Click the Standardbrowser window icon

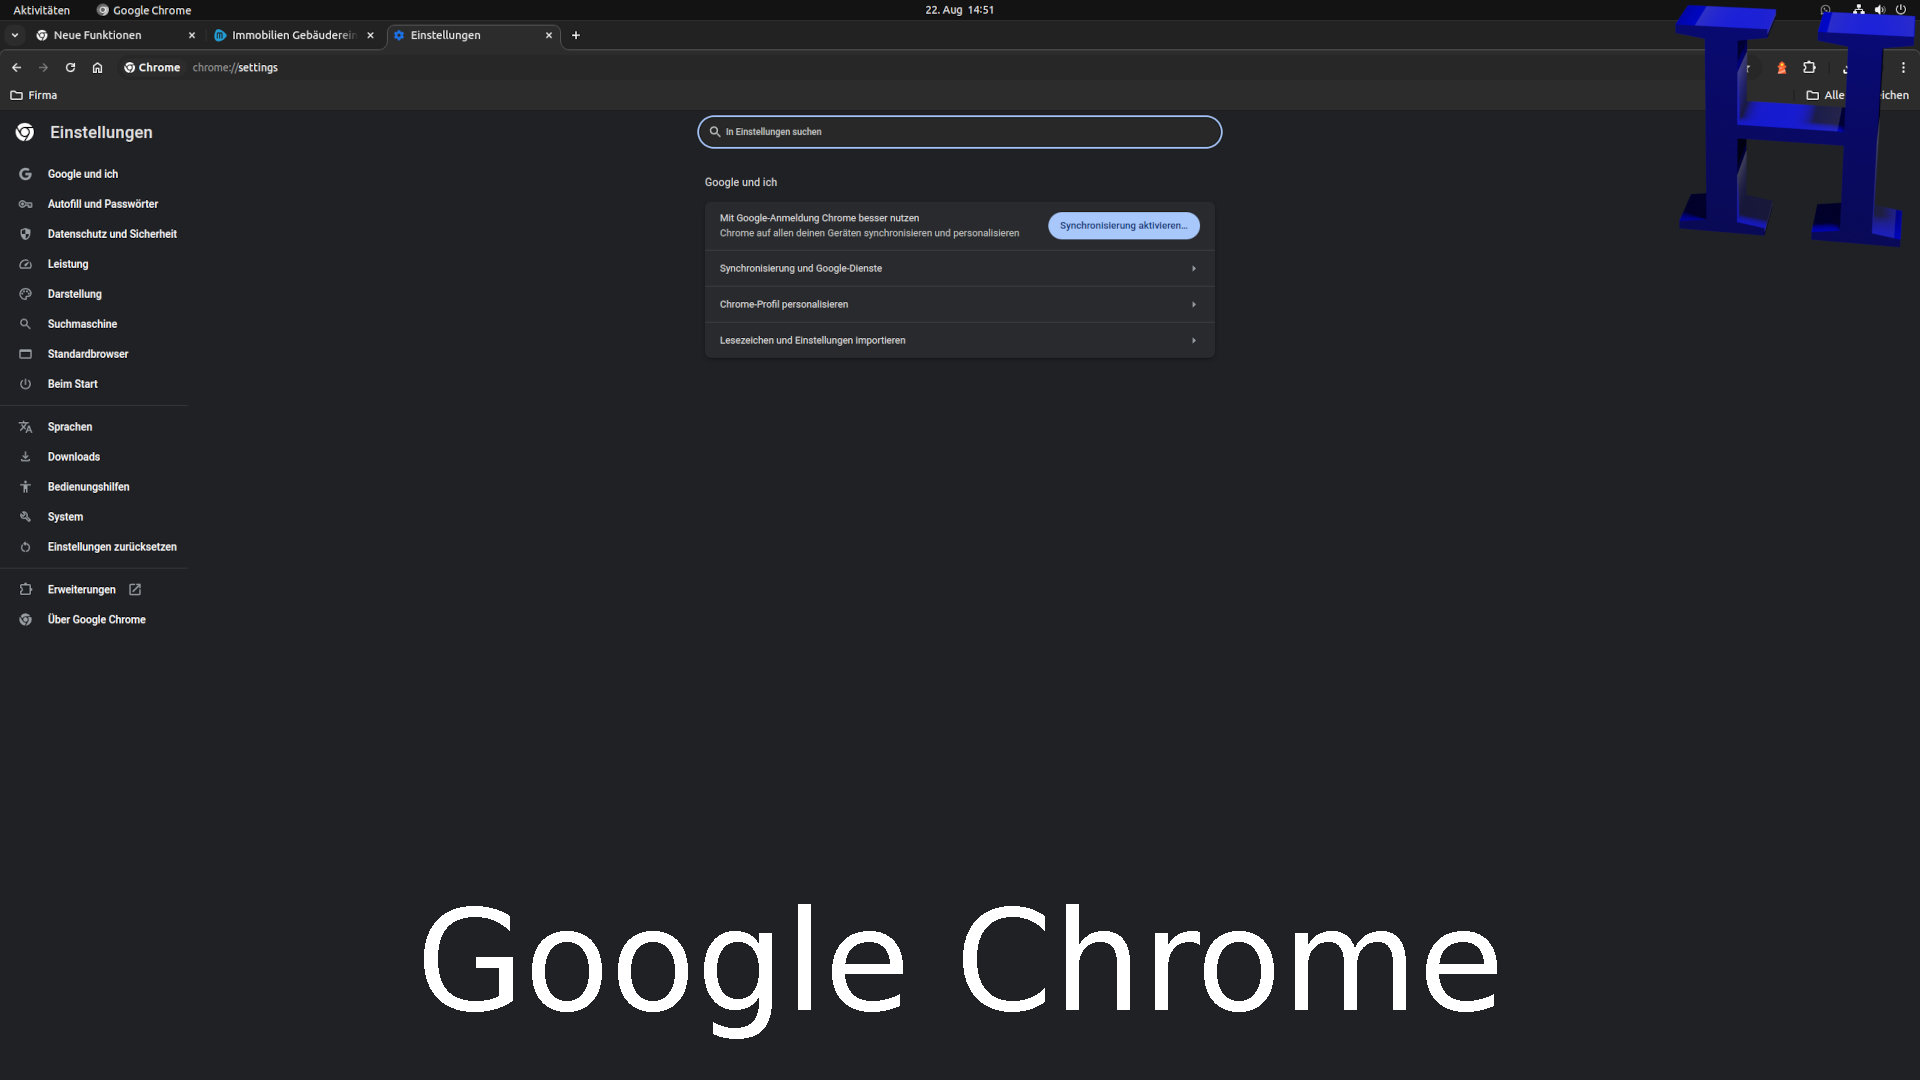[25, 354]
